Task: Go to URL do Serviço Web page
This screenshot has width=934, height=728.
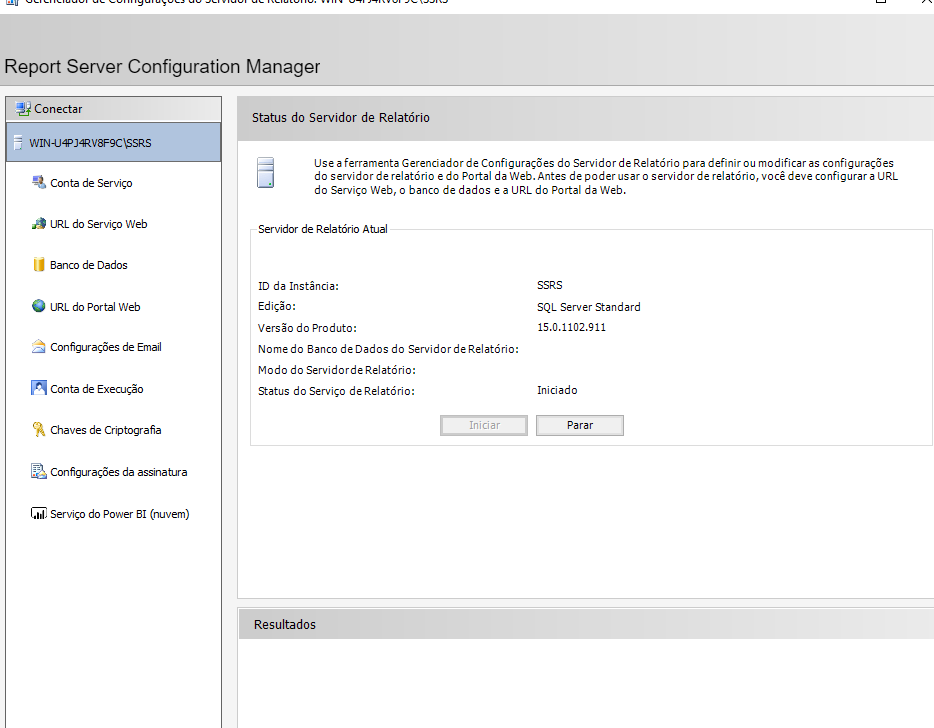Action: 99,224
